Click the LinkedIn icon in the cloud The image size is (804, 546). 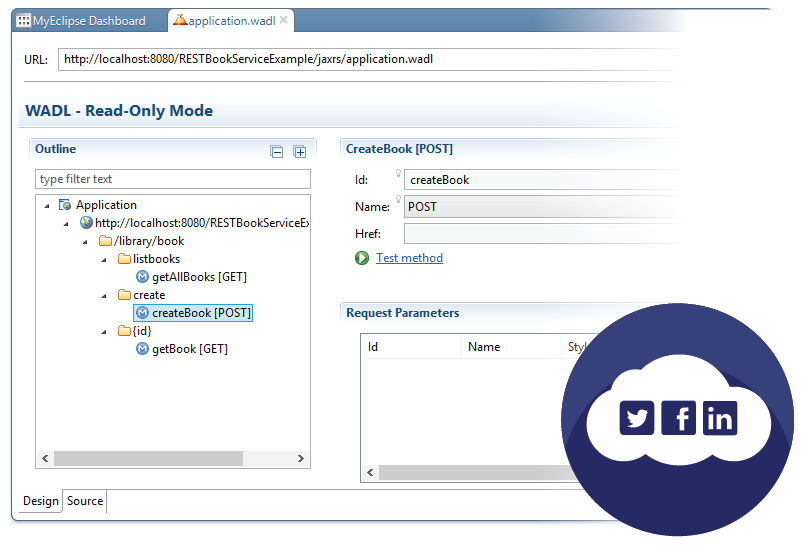point(720,418)
